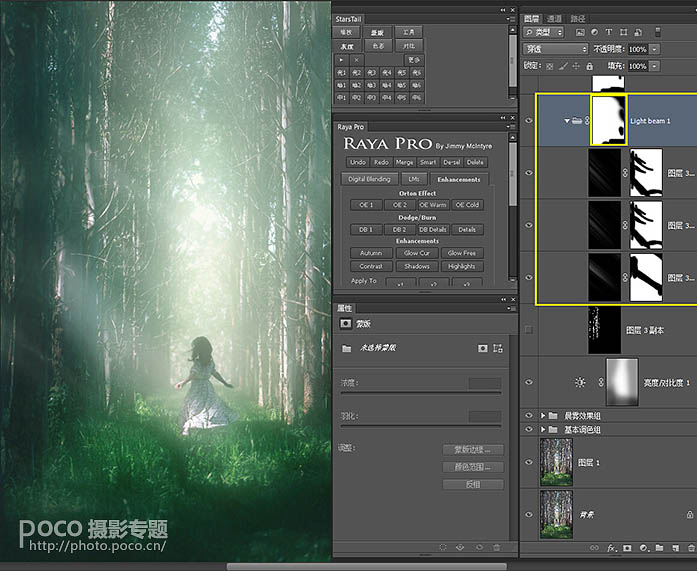Toggle mask visibility eye in Properties panel
Screen dimensions: 697x571
(x=479, y=547)
